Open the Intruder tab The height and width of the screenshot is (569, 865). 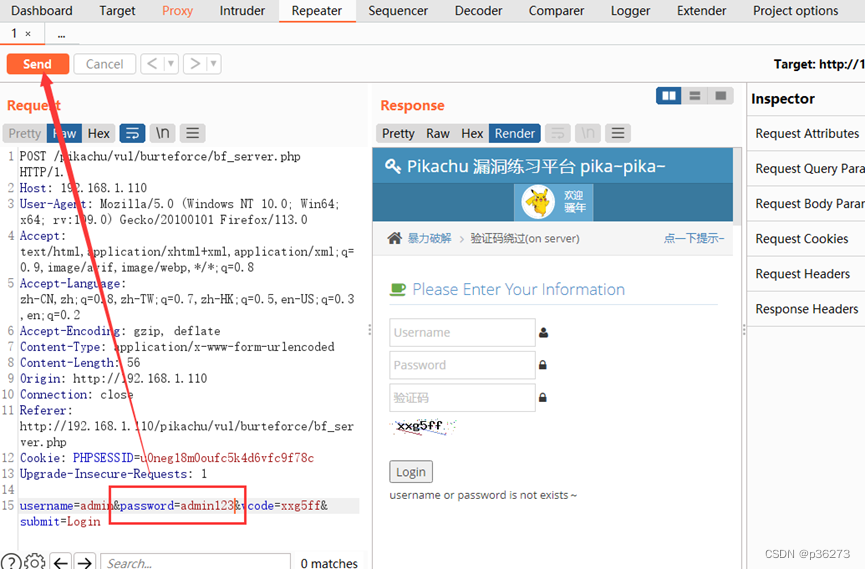coord(242,10)
